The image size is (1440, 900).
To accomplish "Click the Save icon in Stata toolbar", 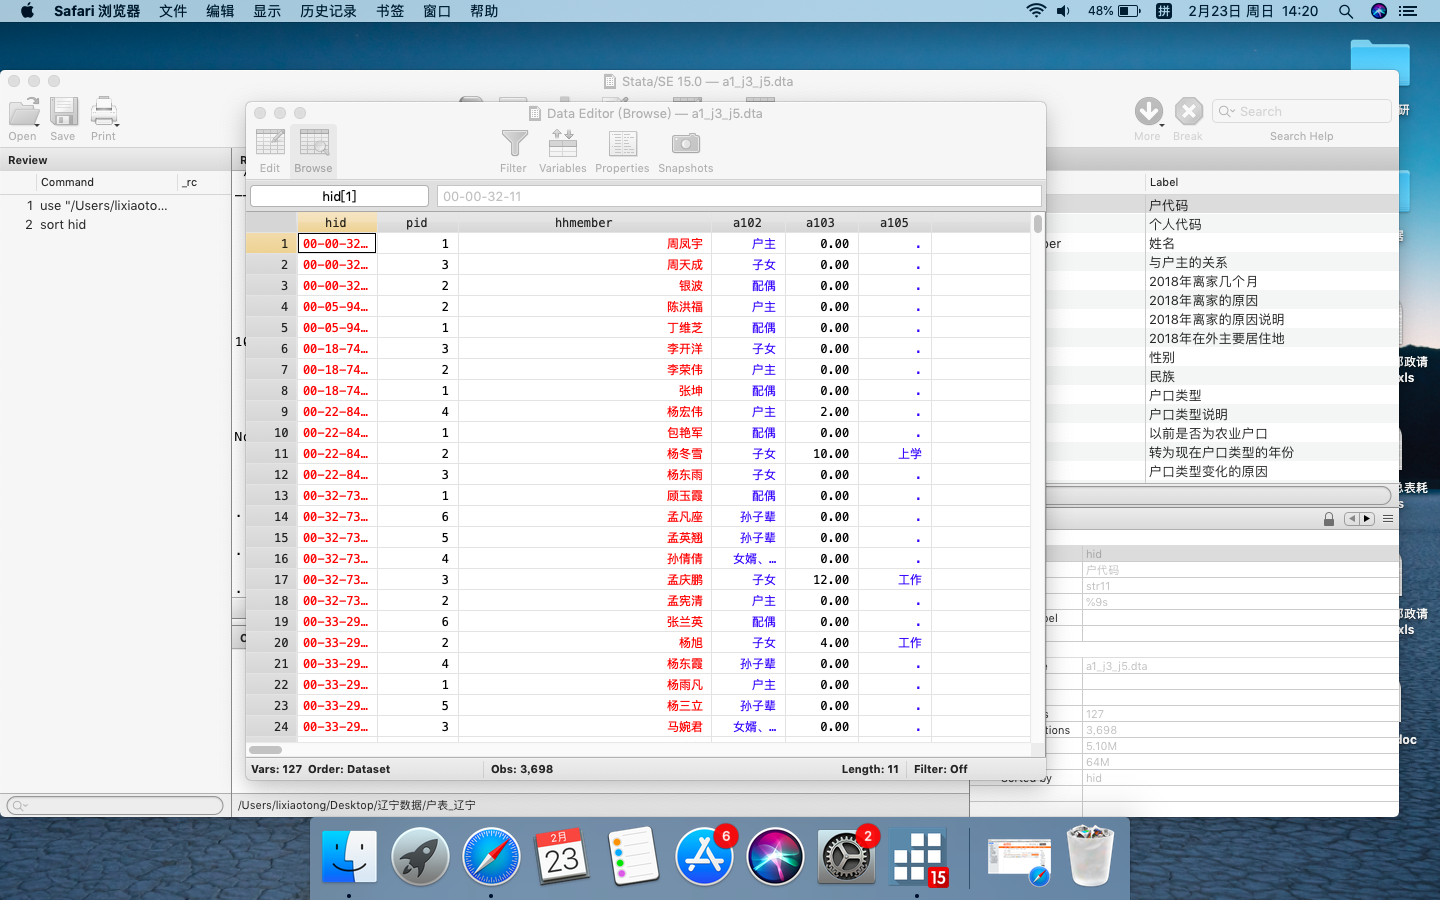I will click(x=63, y=119).
